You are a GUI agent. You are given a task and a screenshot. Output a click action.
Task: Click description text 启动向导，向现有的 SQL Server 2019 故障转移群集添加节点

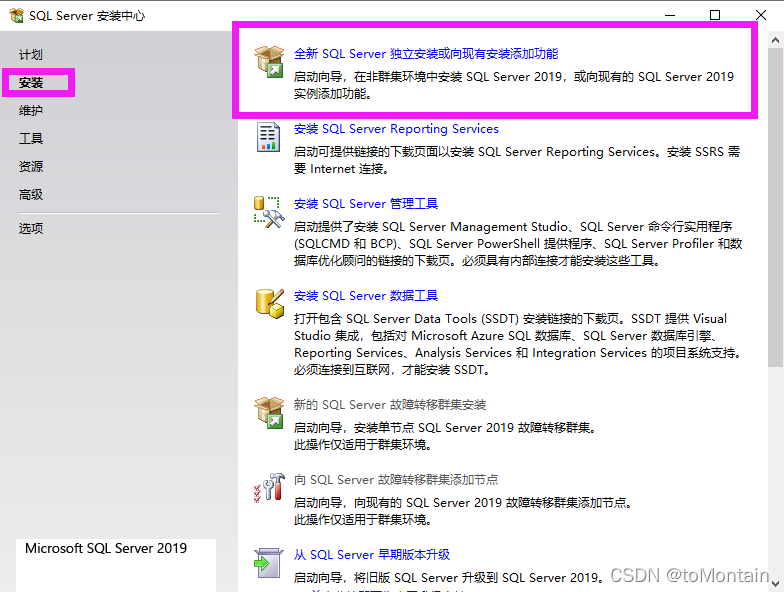tap(461, 503)
